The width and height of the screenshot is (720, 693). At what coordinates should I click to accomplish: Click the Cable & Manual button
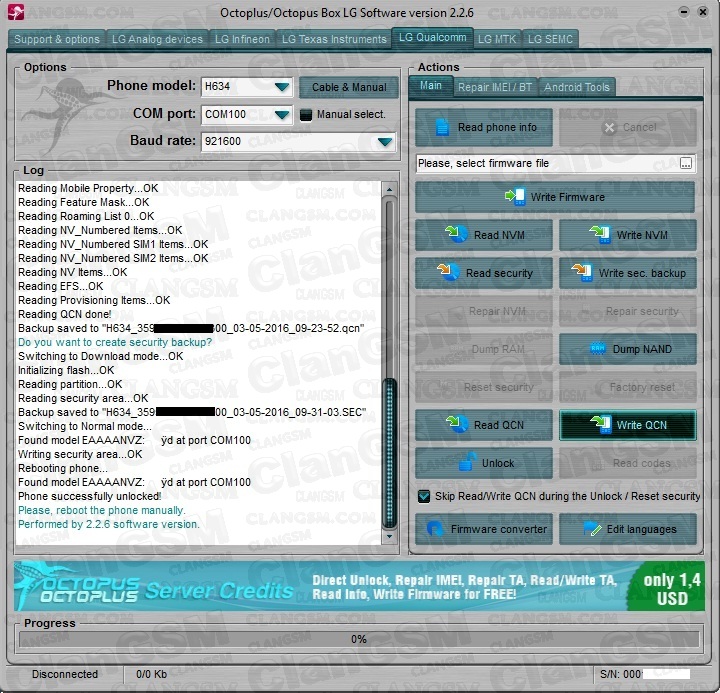(x=349, y=87)
